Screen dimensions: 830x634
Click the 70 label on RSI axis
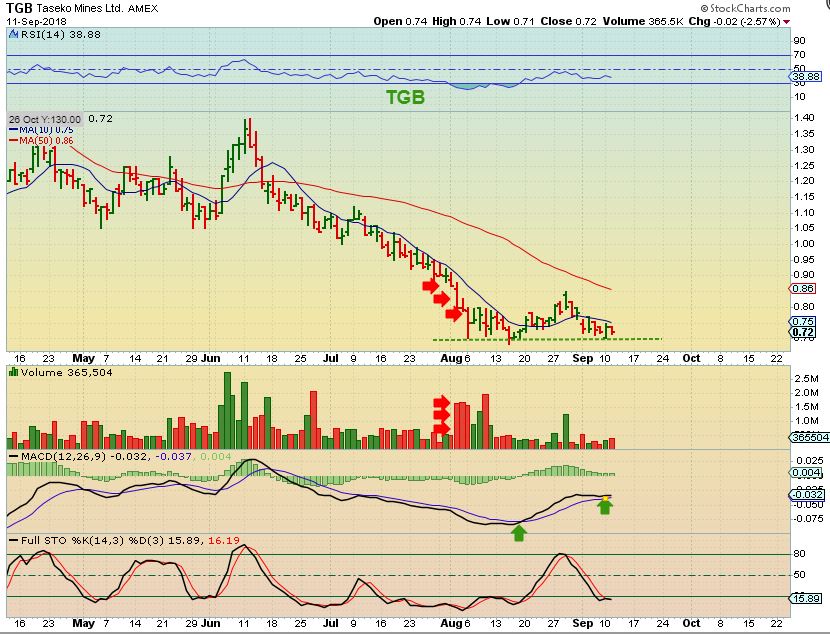(799, 55)
